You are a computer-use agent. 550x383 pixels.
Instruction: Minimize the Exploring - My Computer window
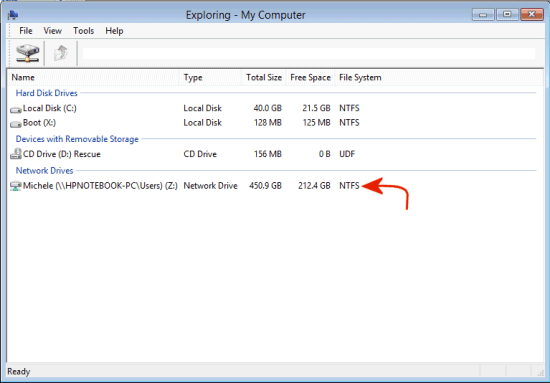tap(483, 15)
